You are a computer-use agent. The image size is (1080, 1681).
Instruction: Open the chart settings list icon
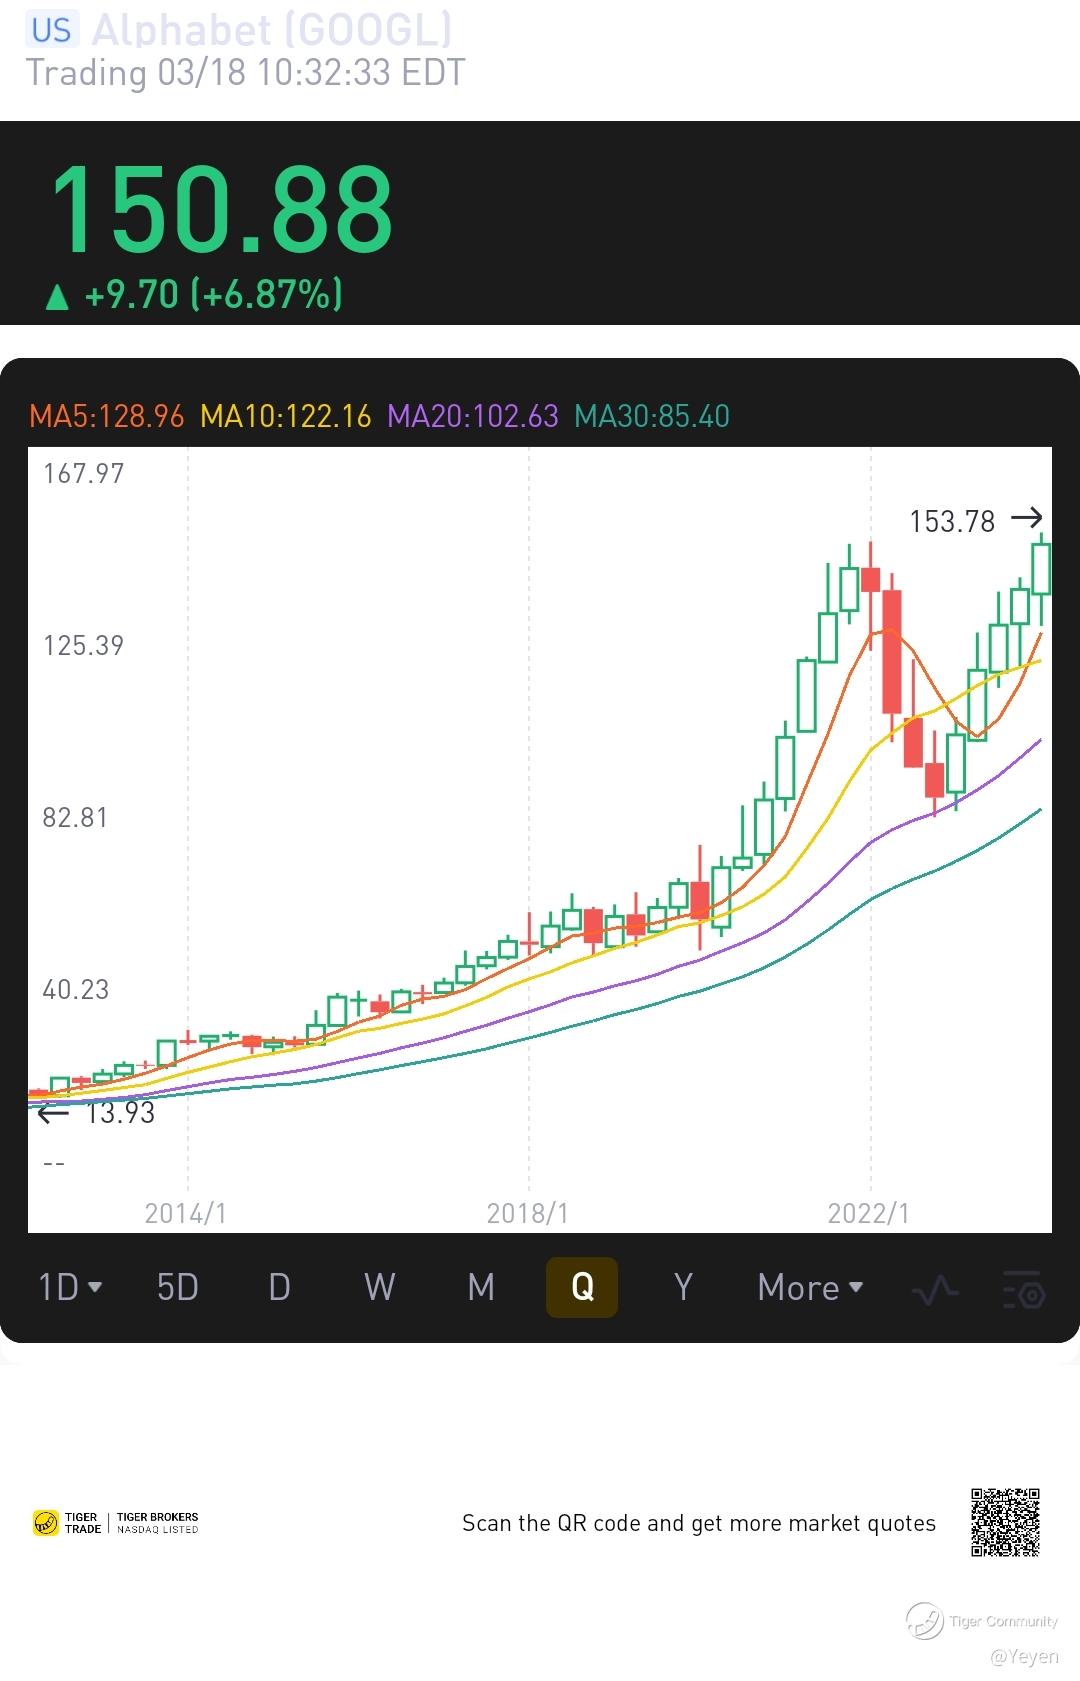1024,1290
